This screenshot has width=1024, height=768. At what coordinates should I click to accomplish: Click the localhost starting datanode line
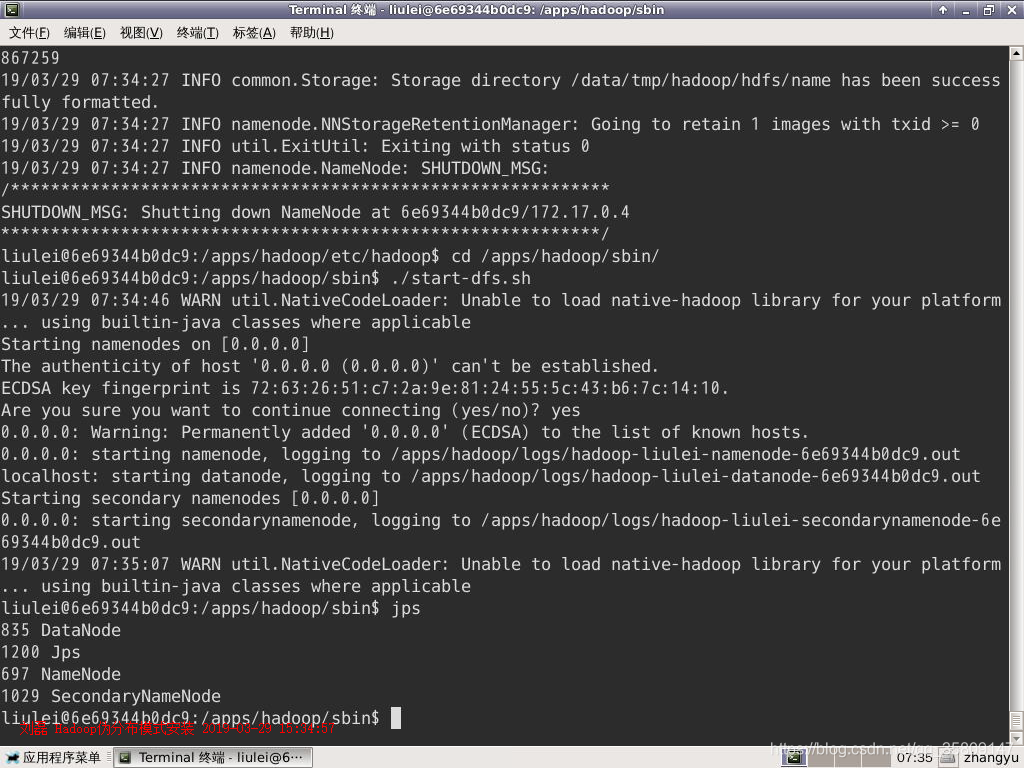pos(491,476)
